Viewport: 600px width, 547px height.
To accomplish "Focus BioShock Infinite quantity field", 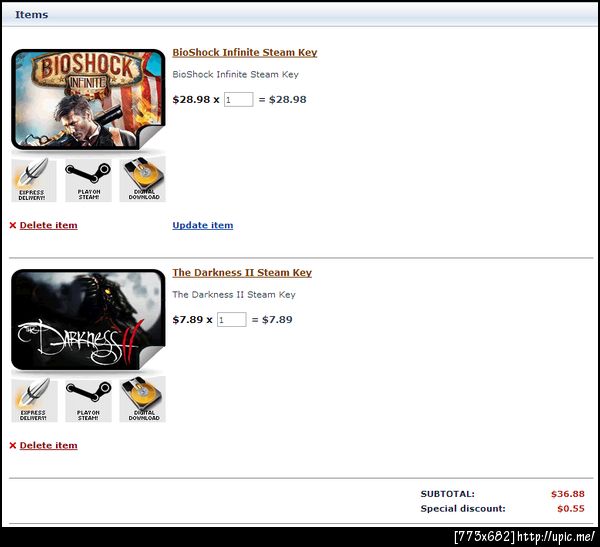I will pos(238,100).
